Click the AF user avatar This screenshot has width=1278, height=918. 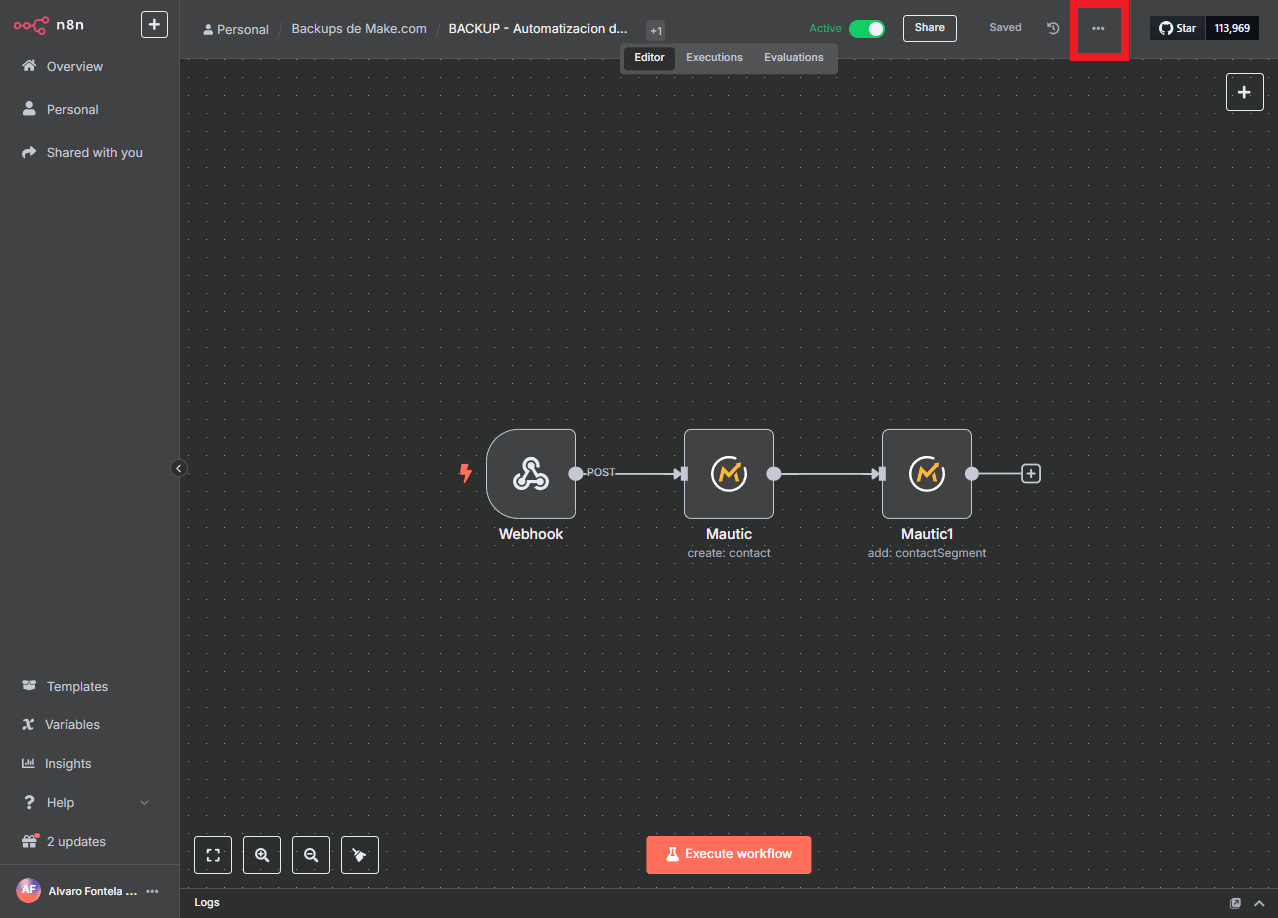coord(28,890)
